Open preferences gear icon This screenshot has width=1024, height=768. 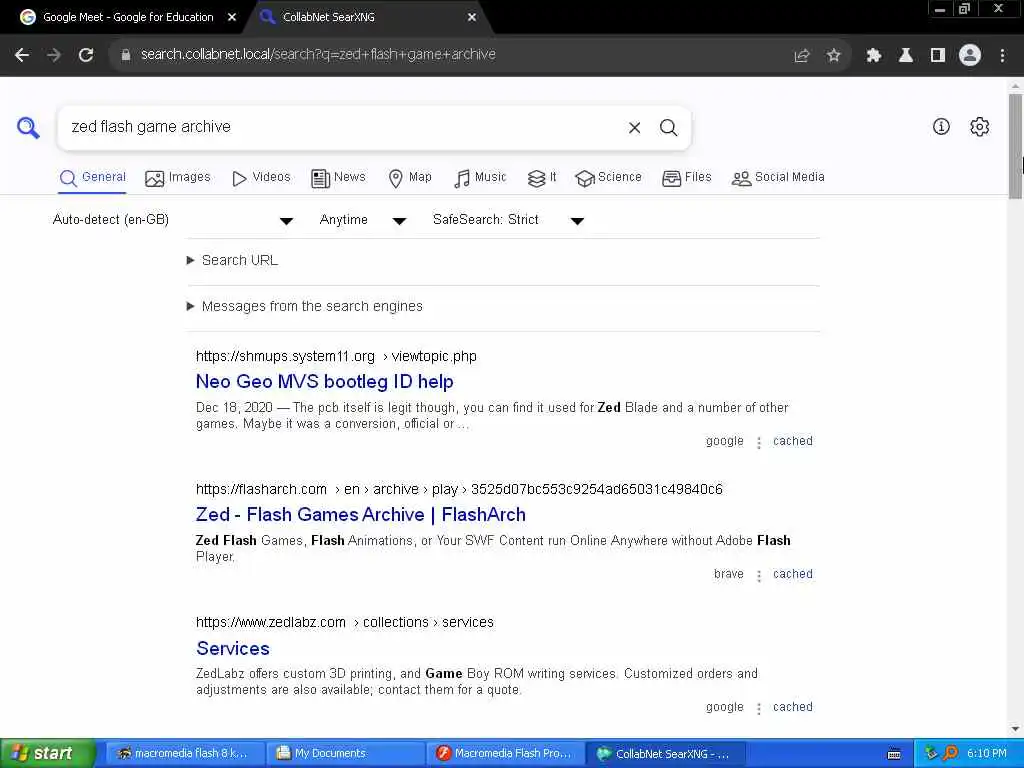tap(979, 127)
